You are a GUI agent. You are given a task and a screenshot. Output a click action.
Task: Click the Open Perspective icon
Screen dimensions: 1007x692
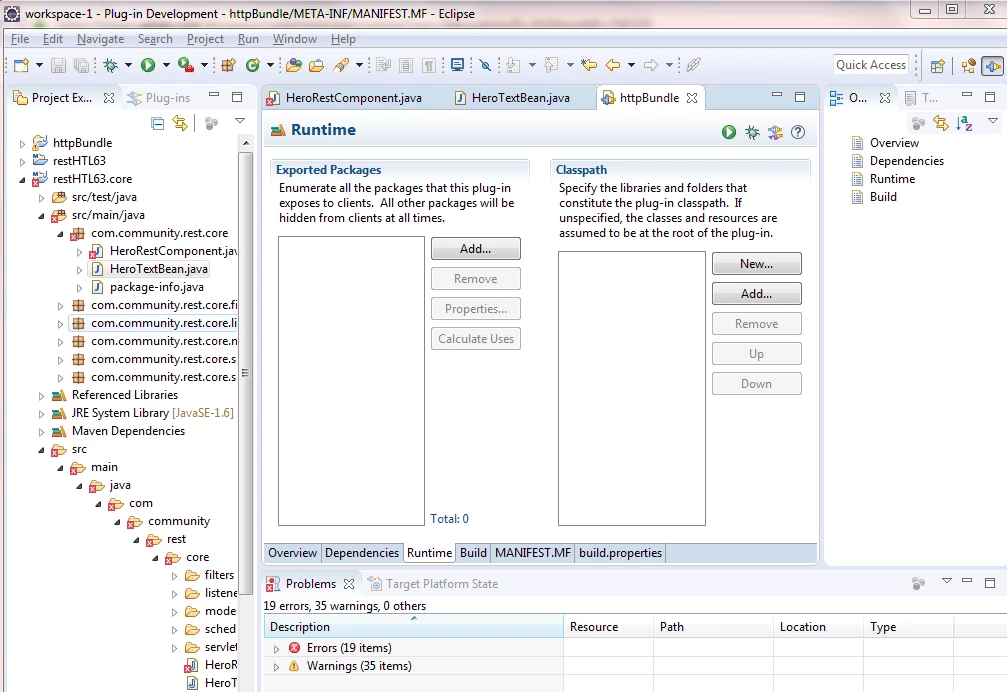(938, 65)
